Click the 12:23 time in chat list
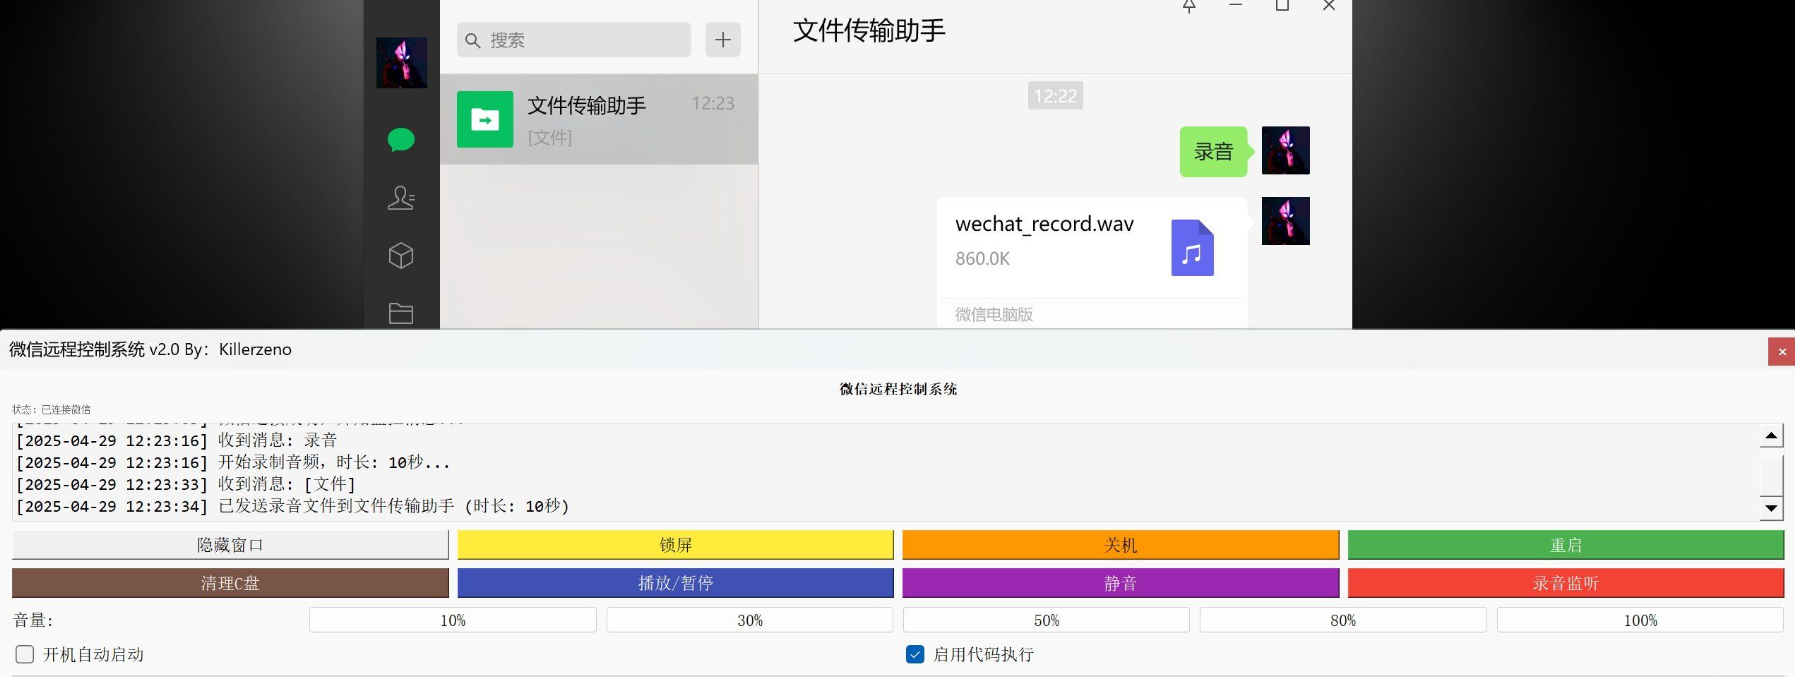 (713, 103)
